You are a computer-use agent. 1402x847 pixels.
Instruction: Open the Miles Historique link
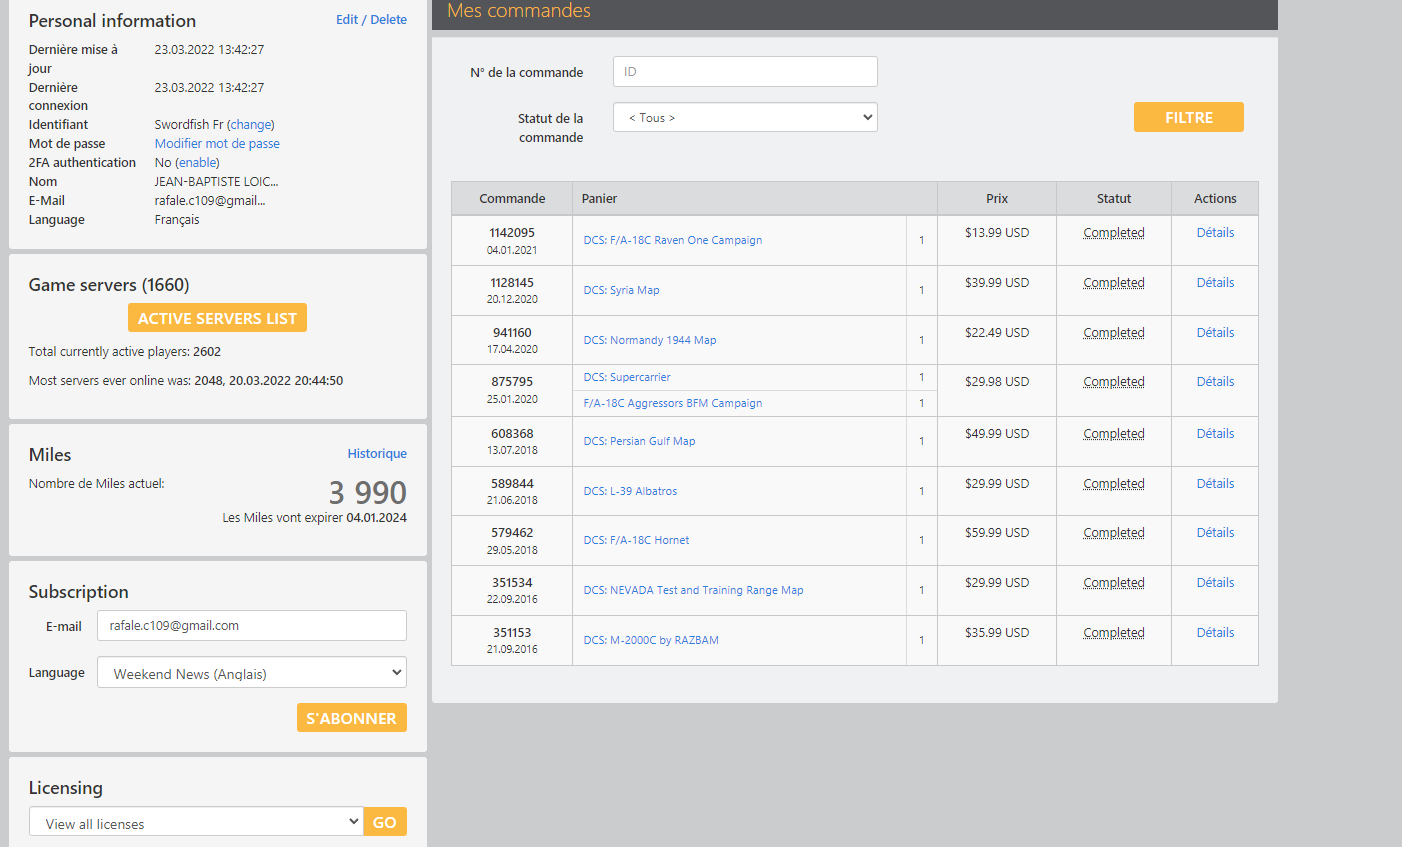(x=377, y=454)
